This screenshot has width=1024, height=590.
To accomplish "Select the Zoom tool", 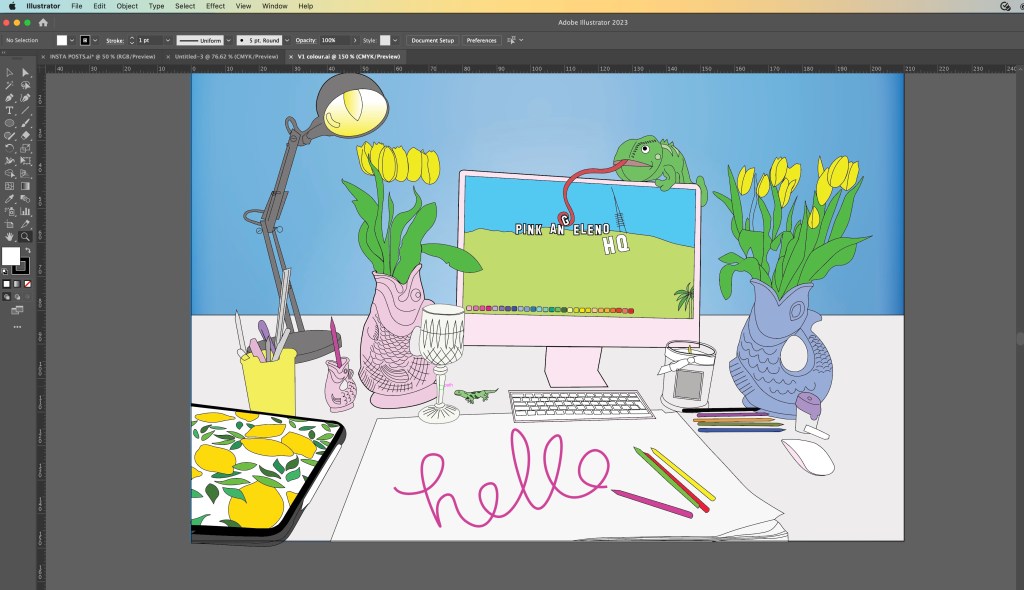I will [x=26, y=237].
